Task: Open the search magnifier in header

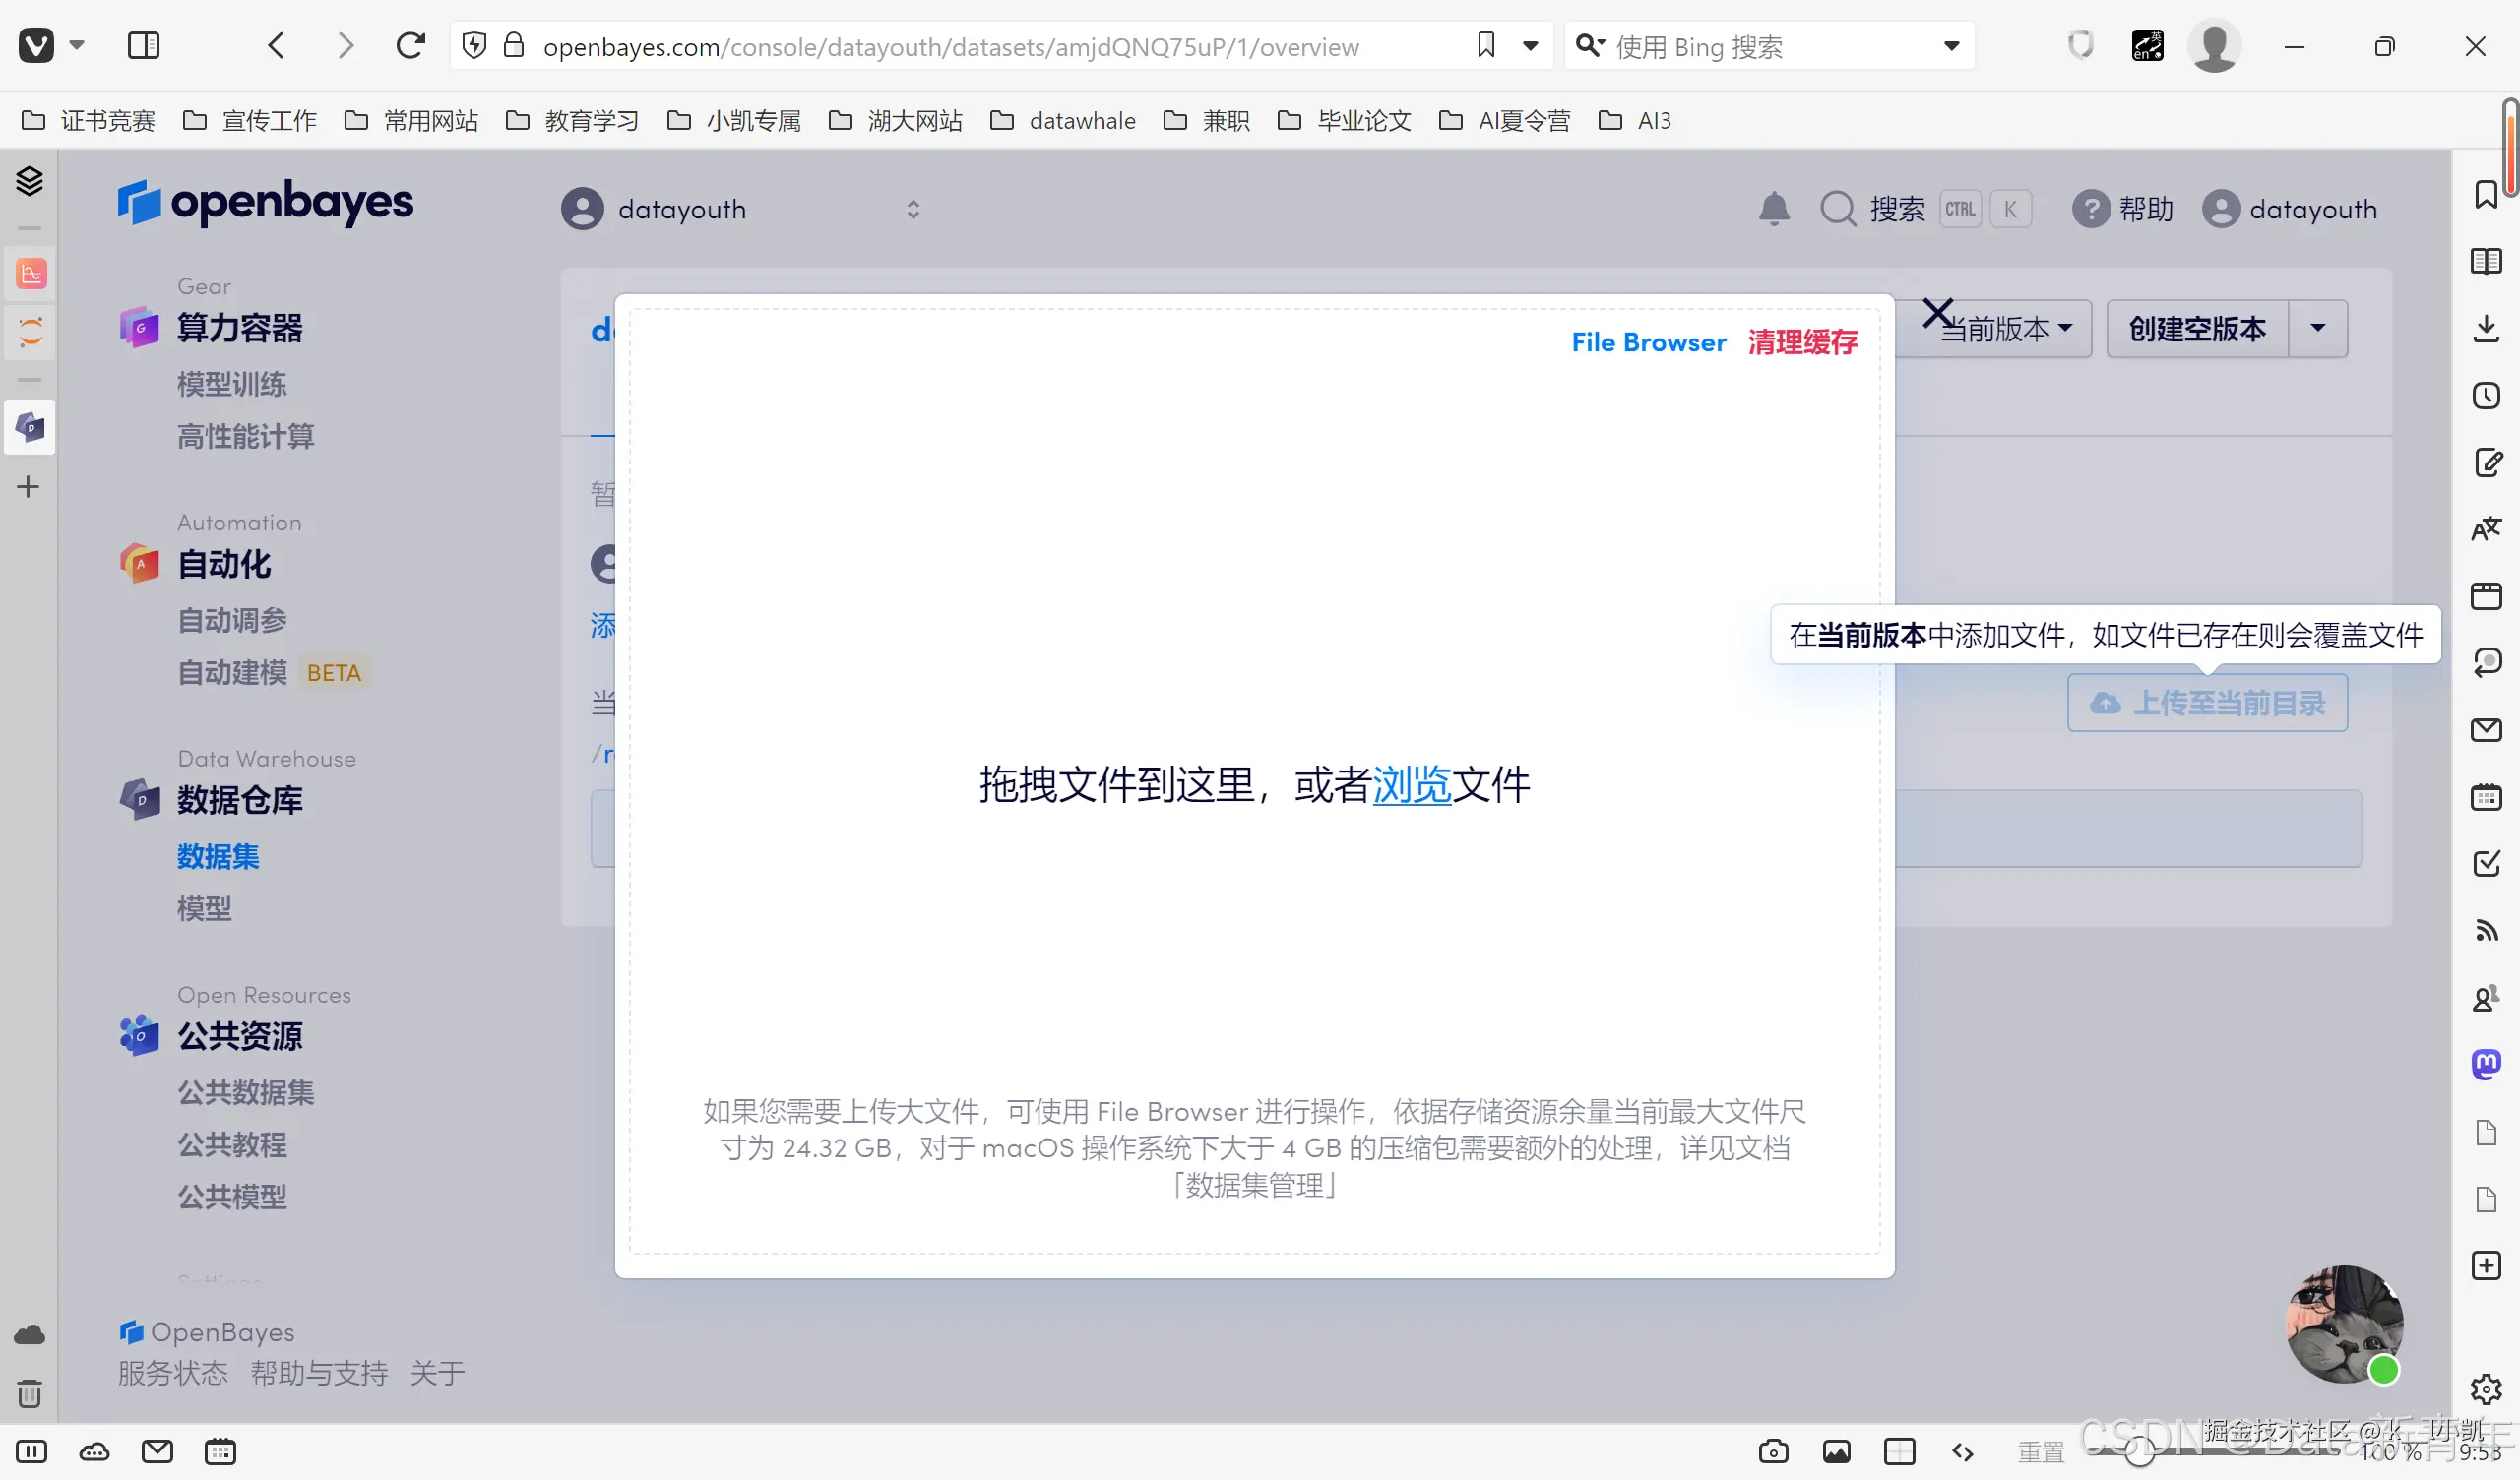Action: (1837, 209)
